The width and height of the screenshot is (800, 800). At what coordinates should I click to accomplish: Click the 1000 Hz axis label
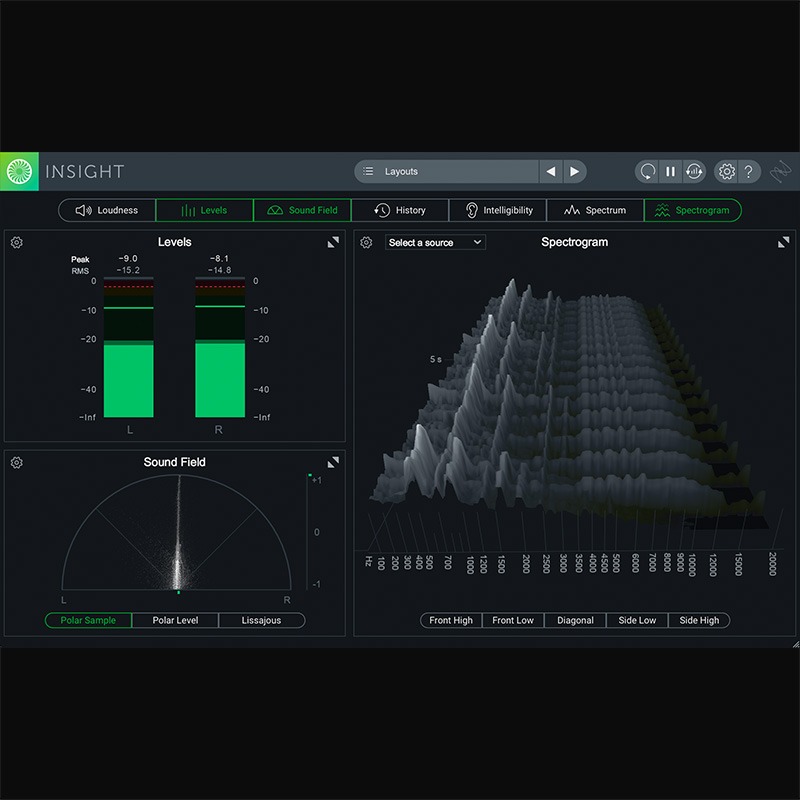pos(470,565)
